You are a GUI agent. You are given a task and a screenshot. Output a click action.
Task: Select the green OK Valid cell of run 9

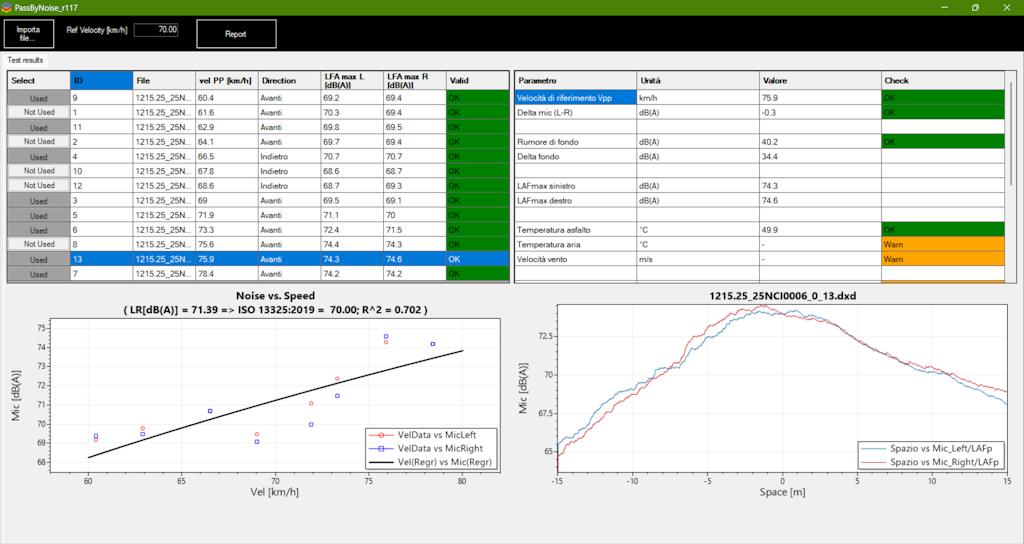coord(477,98)
